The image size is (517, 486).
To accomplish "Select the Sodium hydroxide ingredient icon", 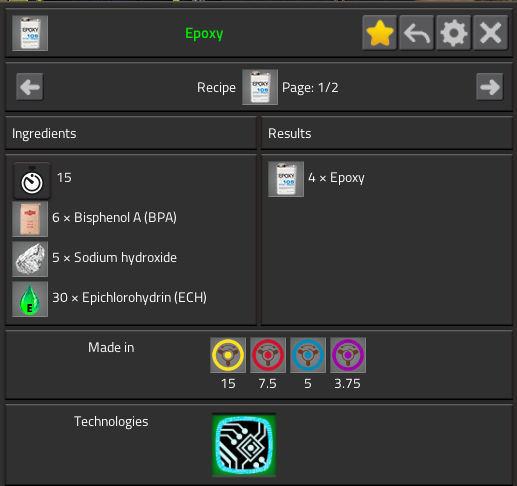I will [x=30, y=259].
